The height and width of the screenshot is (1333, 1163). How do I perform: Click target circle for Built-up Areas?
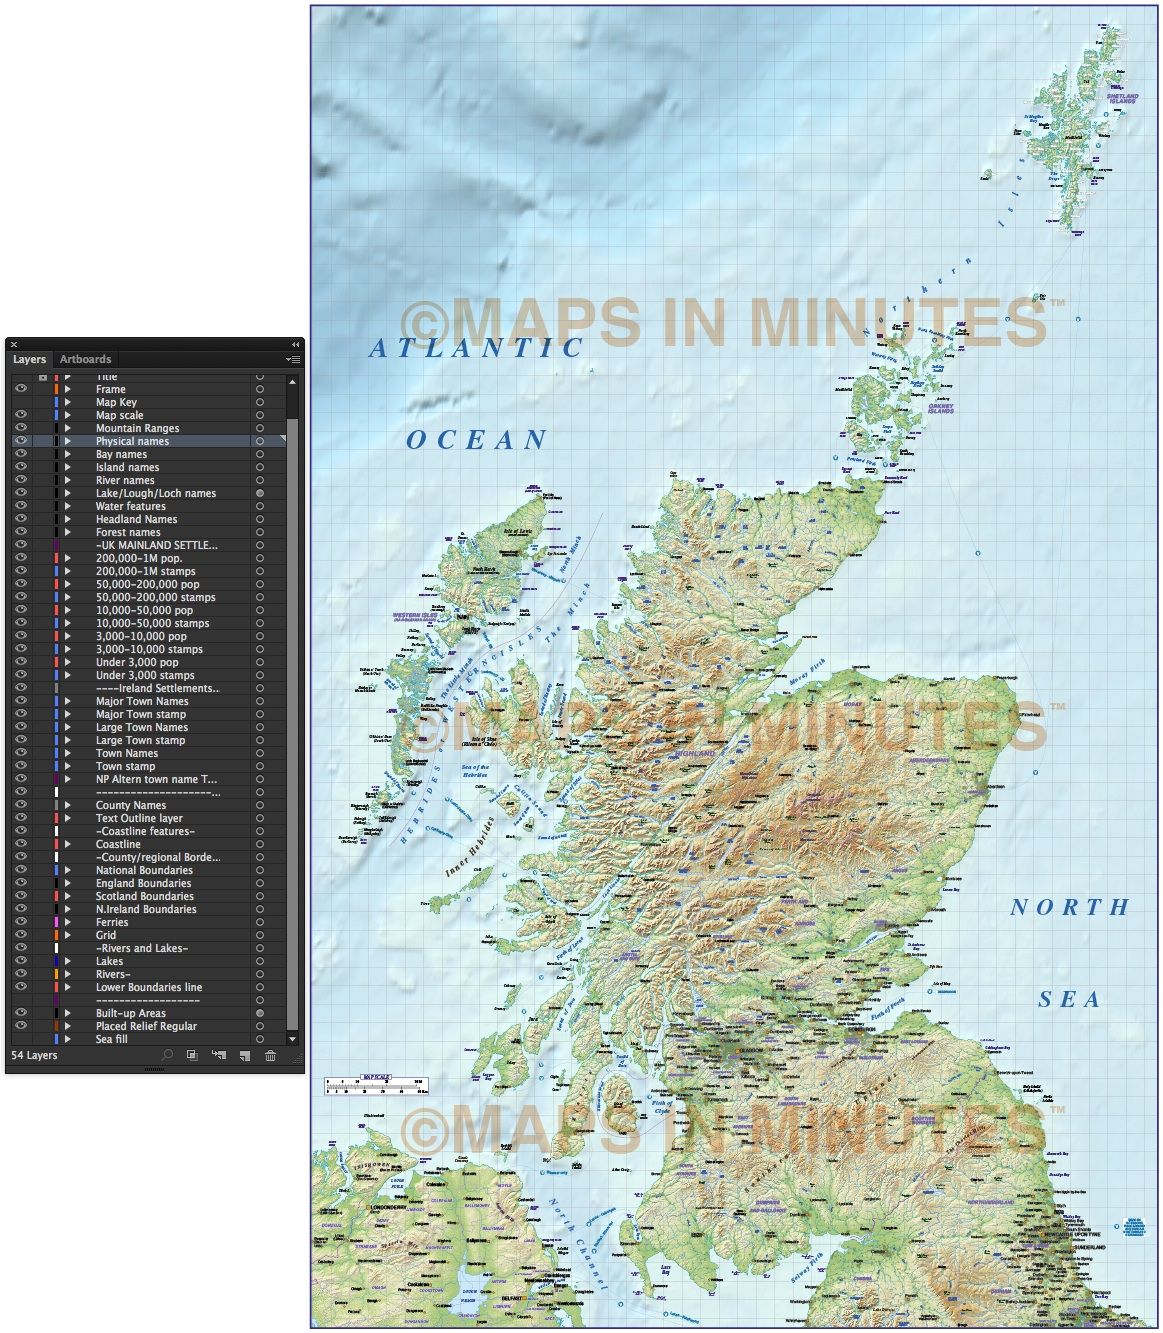point(260,1013)
